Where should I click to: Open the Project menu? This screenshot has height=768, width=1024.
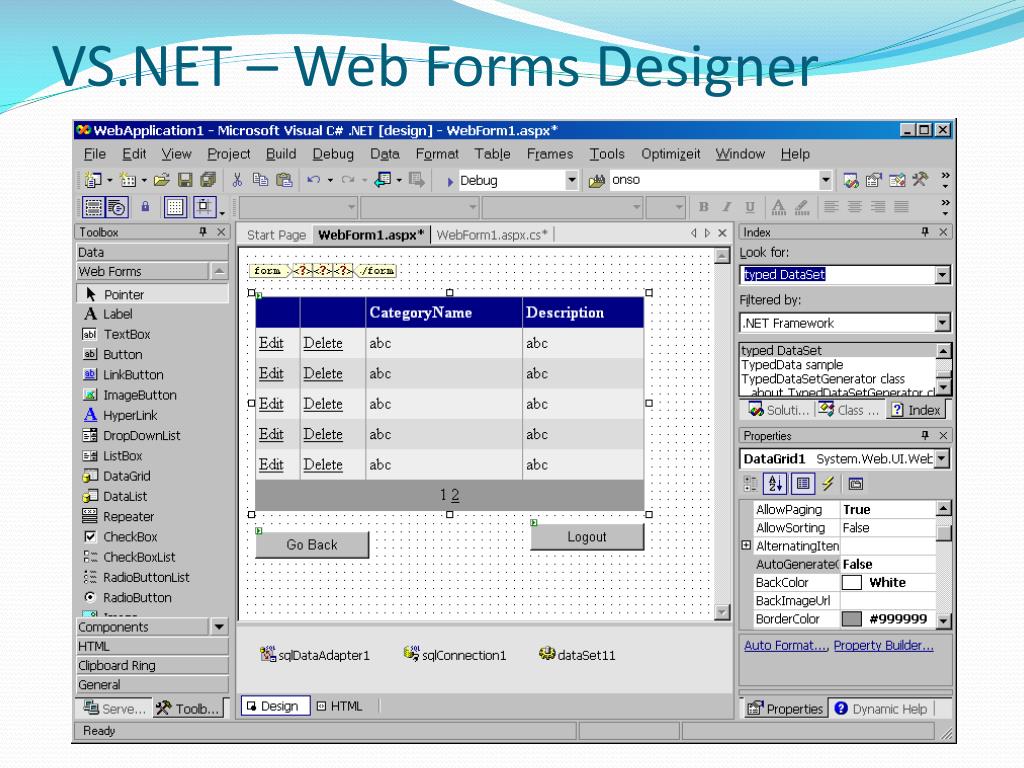pyautogui.click(x=229, y=154)
